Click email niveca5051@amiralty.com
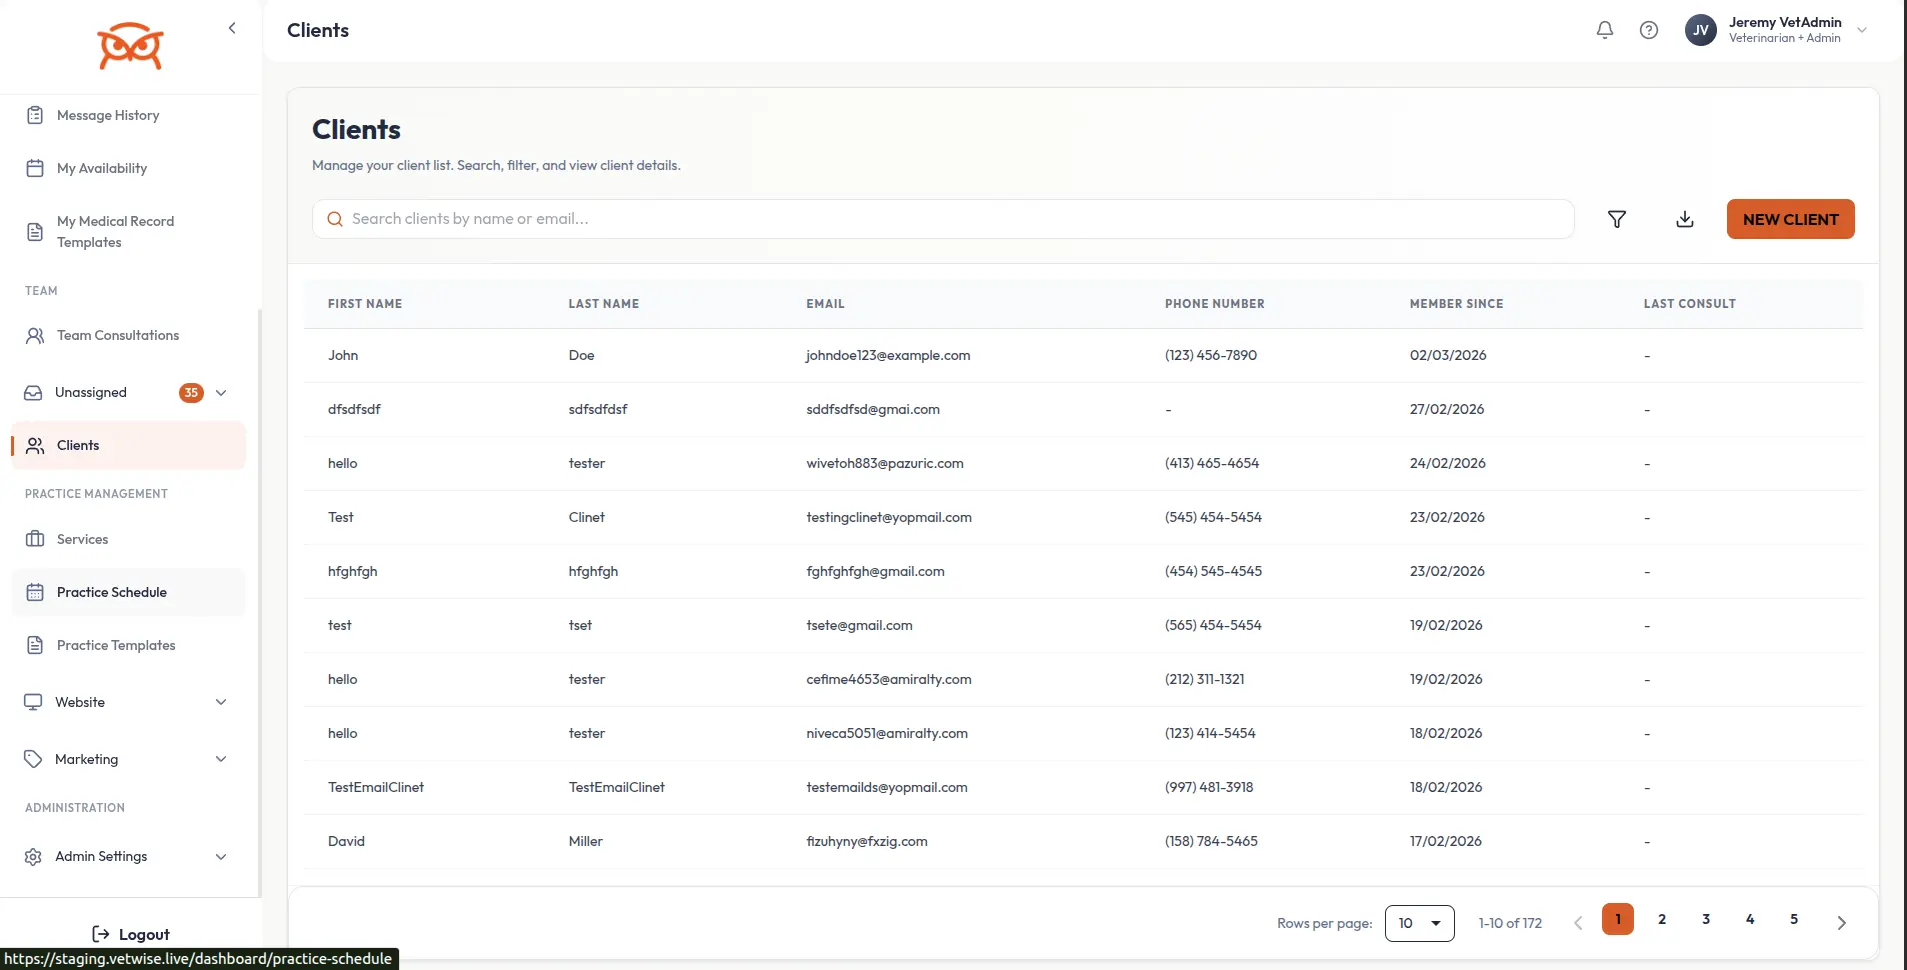The width and height of the screenshot is (1907, 970). (887, 733)
